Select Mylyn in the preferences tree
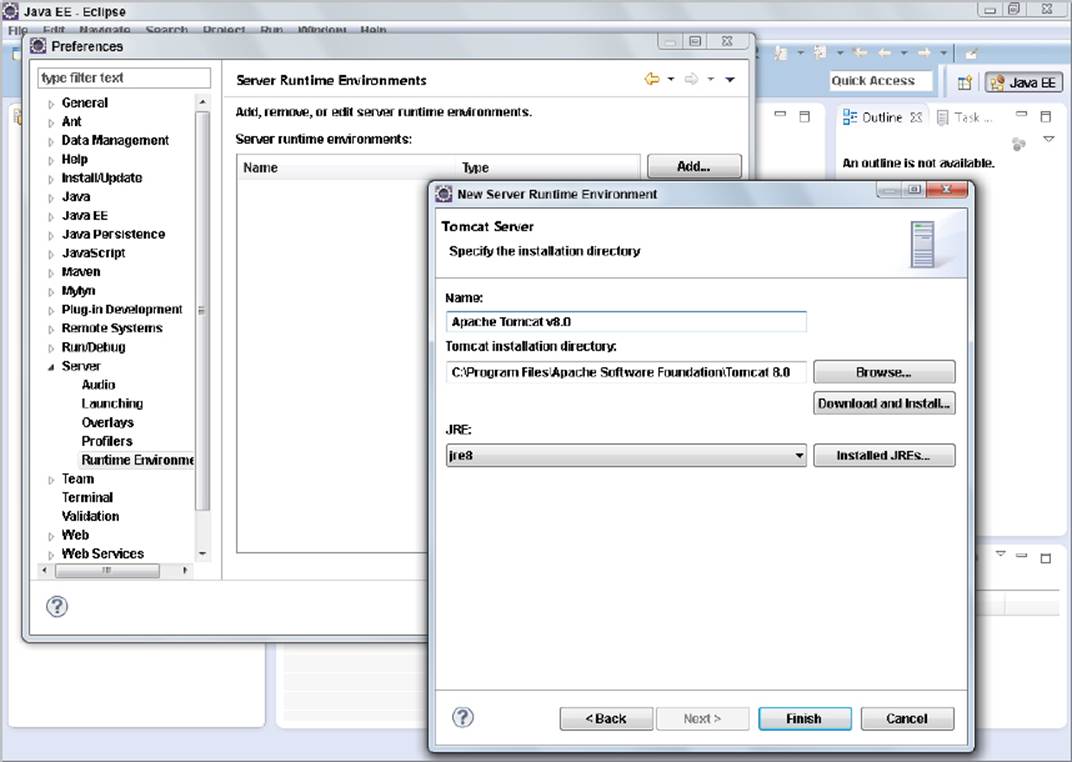Viewport: 1072px width, 762px height. (x=79, y=290)
